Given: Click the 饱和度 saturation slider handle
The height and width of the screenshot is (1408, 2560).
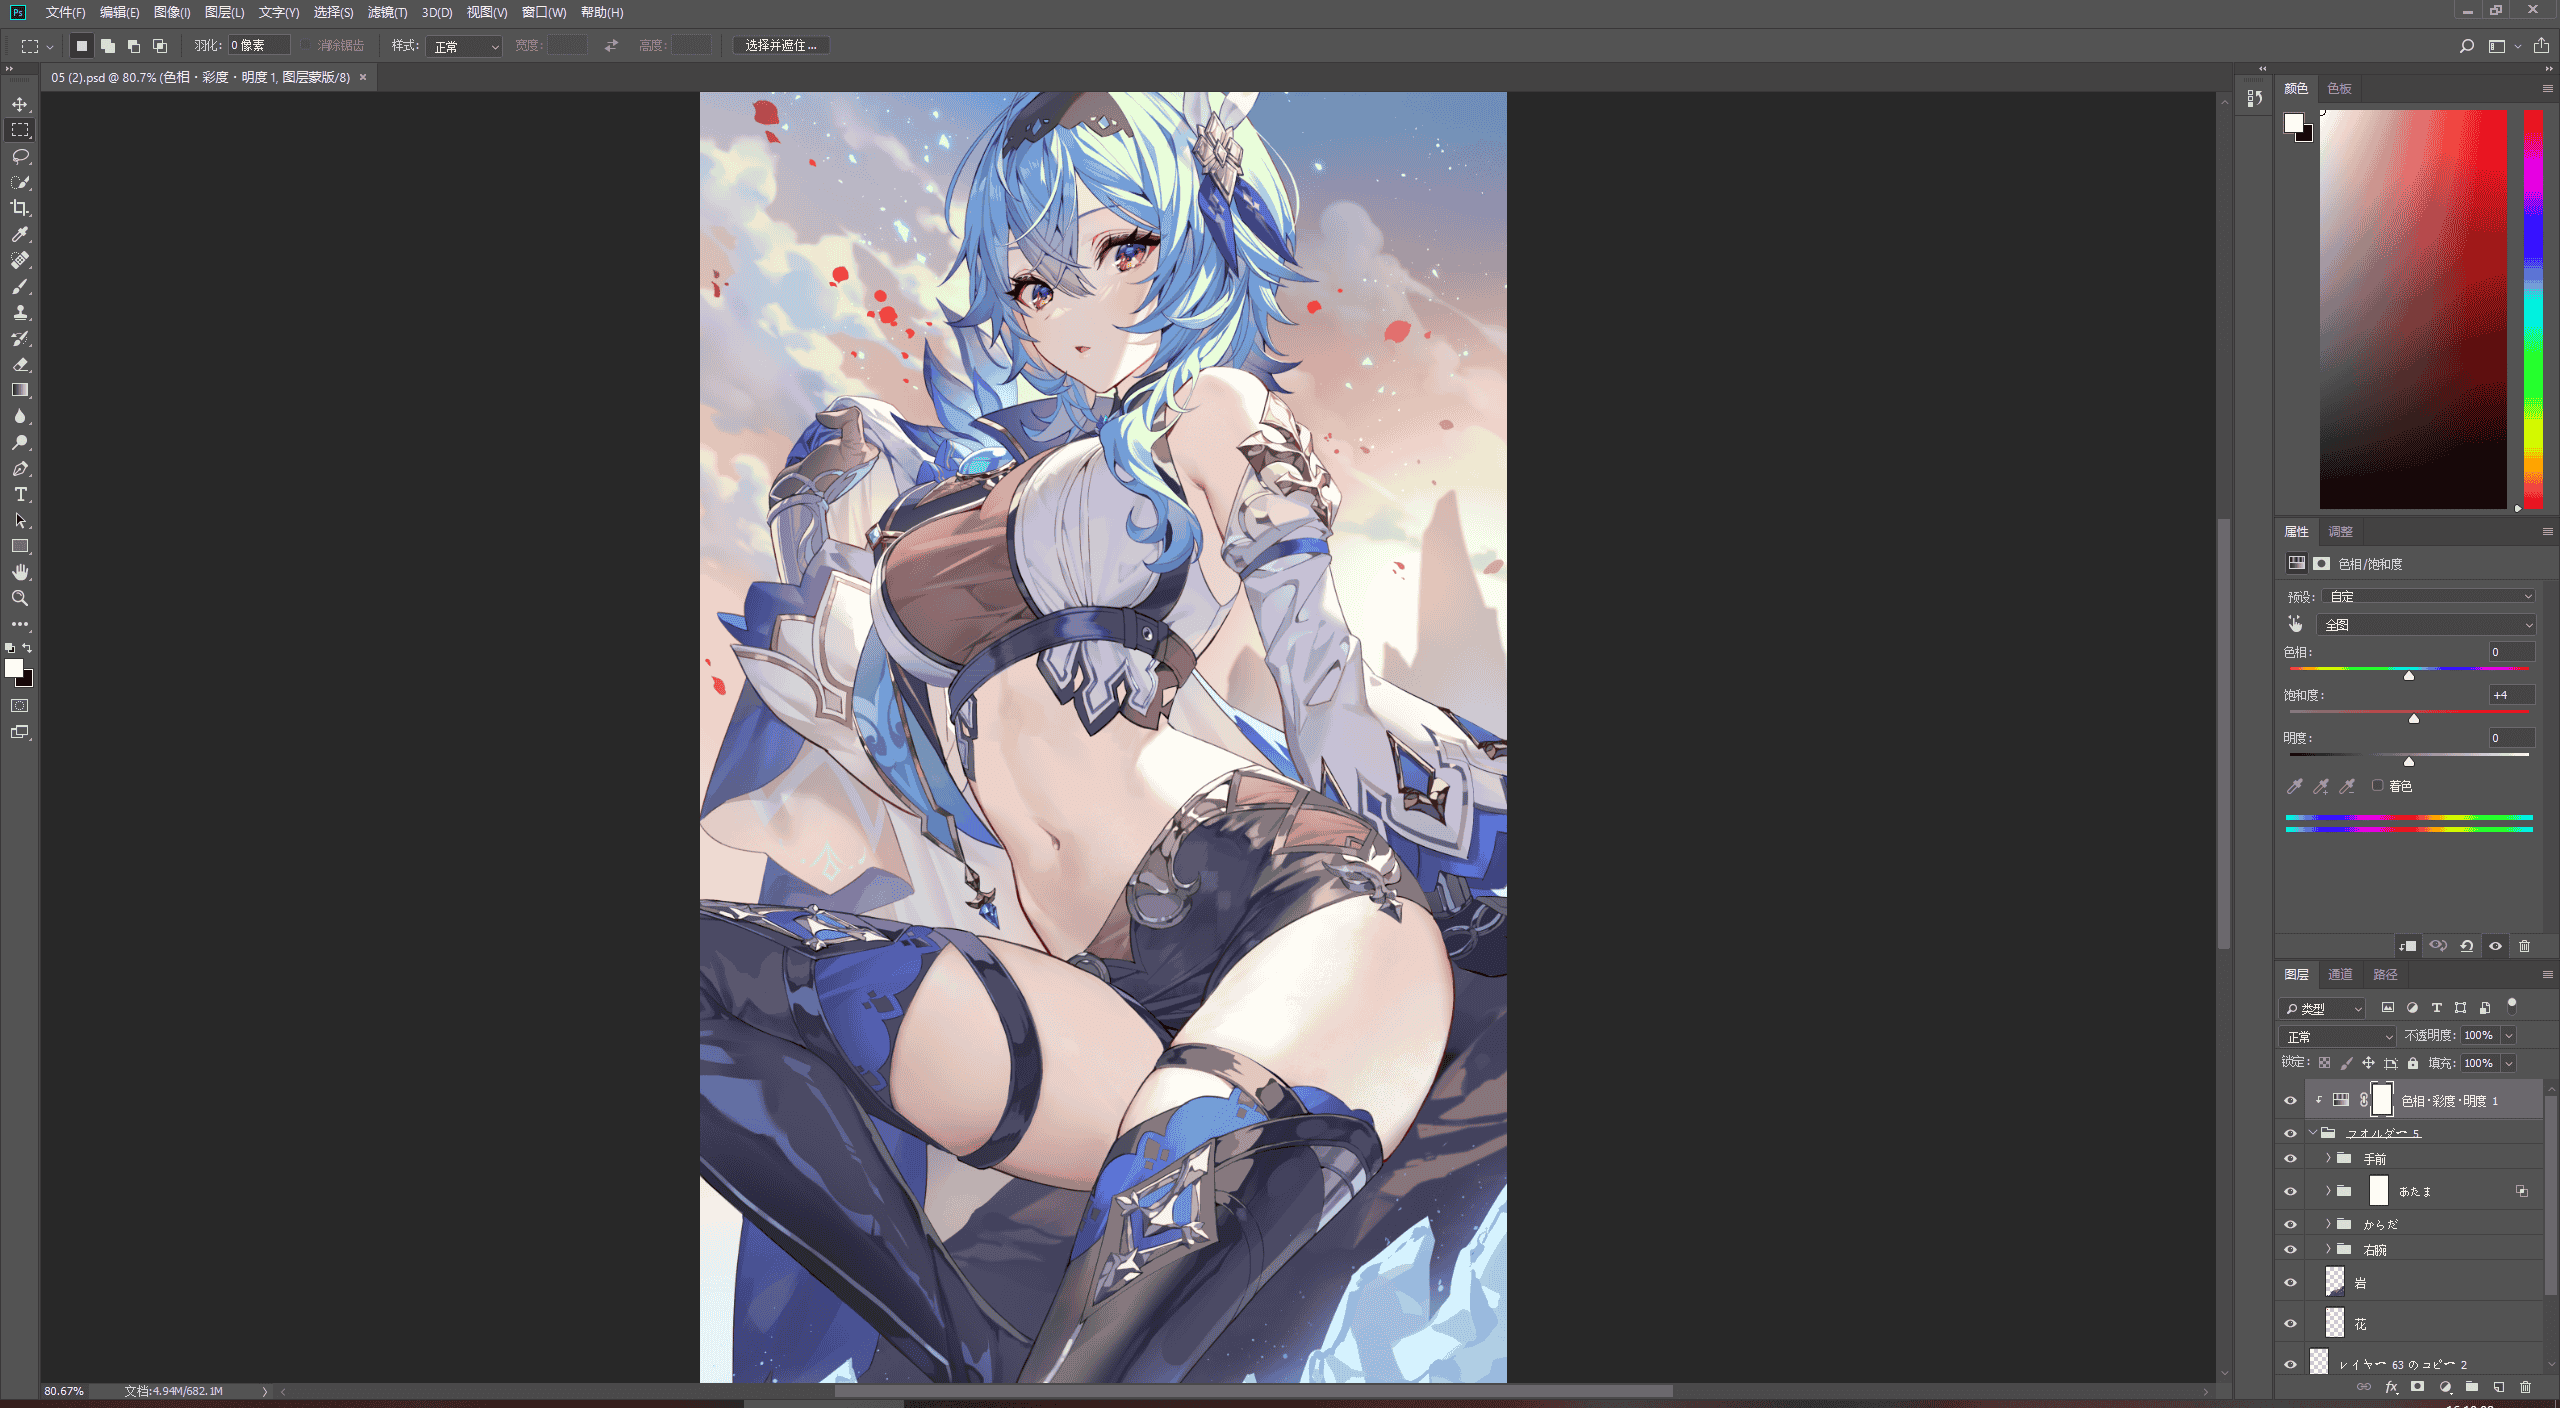Looking at the screenshot, I should tap(2414, 719).
